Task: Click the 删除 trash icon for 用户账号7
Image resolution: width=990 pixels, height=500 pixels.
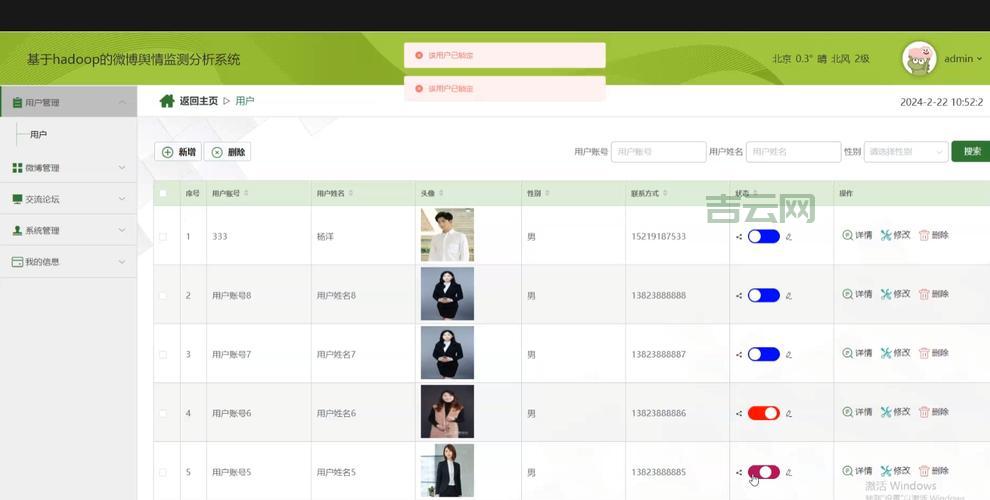Action: point(924,353)
